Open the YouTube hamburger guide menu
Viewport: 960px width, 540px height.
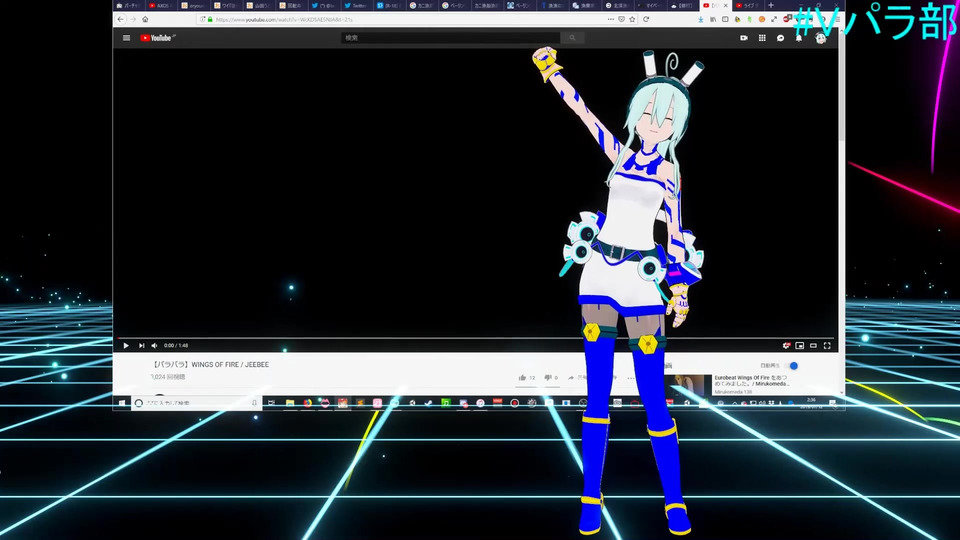coord(127,38)
